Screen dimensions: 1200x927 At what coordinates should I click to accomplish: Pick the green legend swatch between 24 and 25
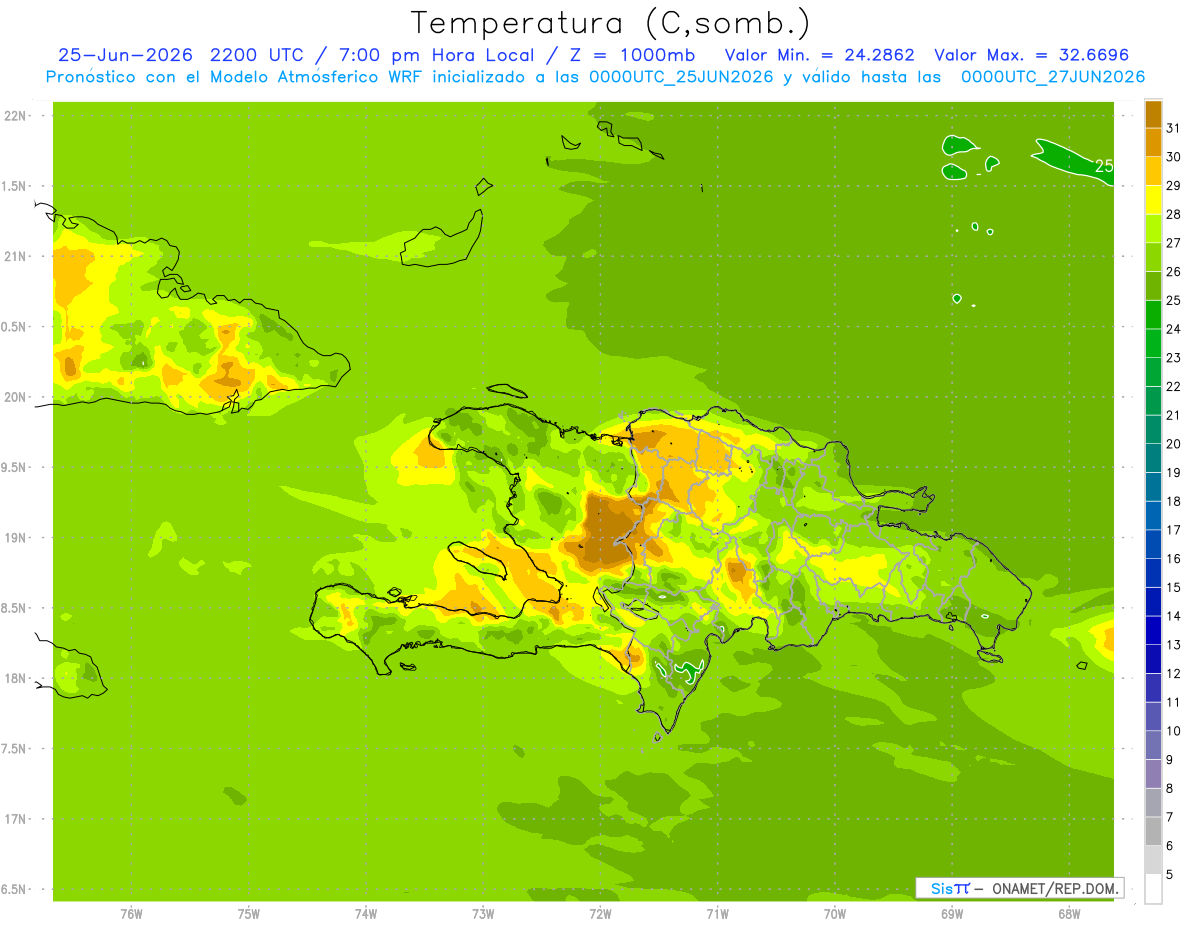point(1153,315)
